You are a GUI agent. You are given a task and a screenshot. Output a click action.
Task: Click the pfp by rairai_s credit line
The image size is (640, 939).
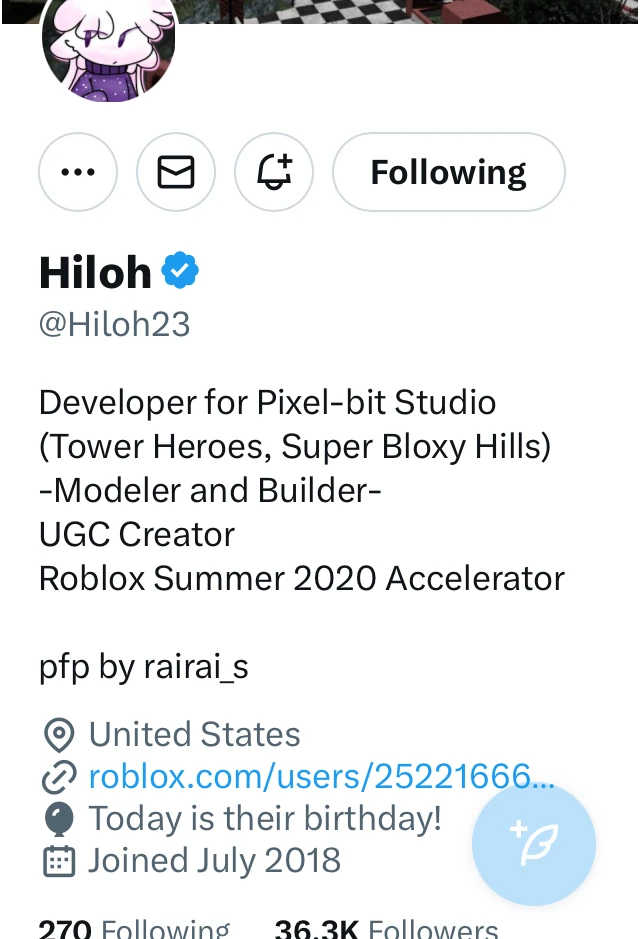point(143,666)
